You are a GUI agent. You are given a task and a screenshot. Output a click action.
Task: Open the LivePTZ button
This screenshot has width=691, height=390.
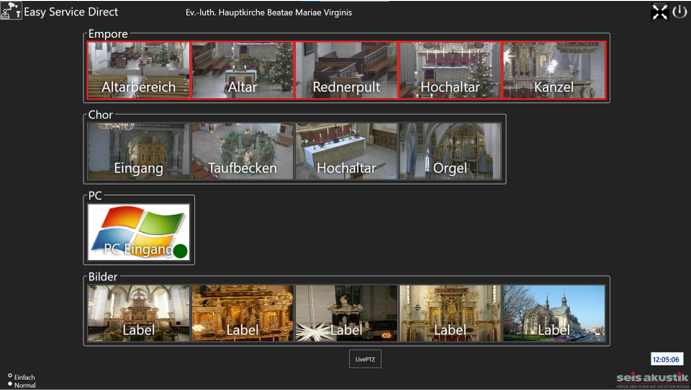(x=365, y=359)
